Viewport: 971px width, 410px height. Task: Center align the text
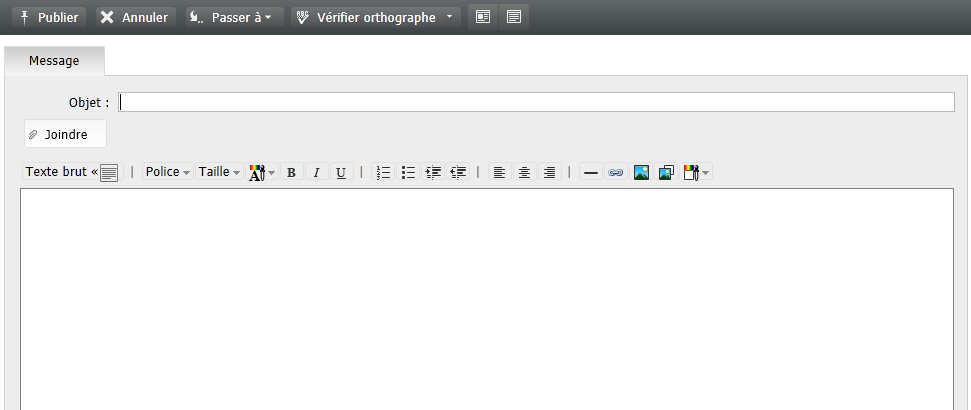coord(525,172)
